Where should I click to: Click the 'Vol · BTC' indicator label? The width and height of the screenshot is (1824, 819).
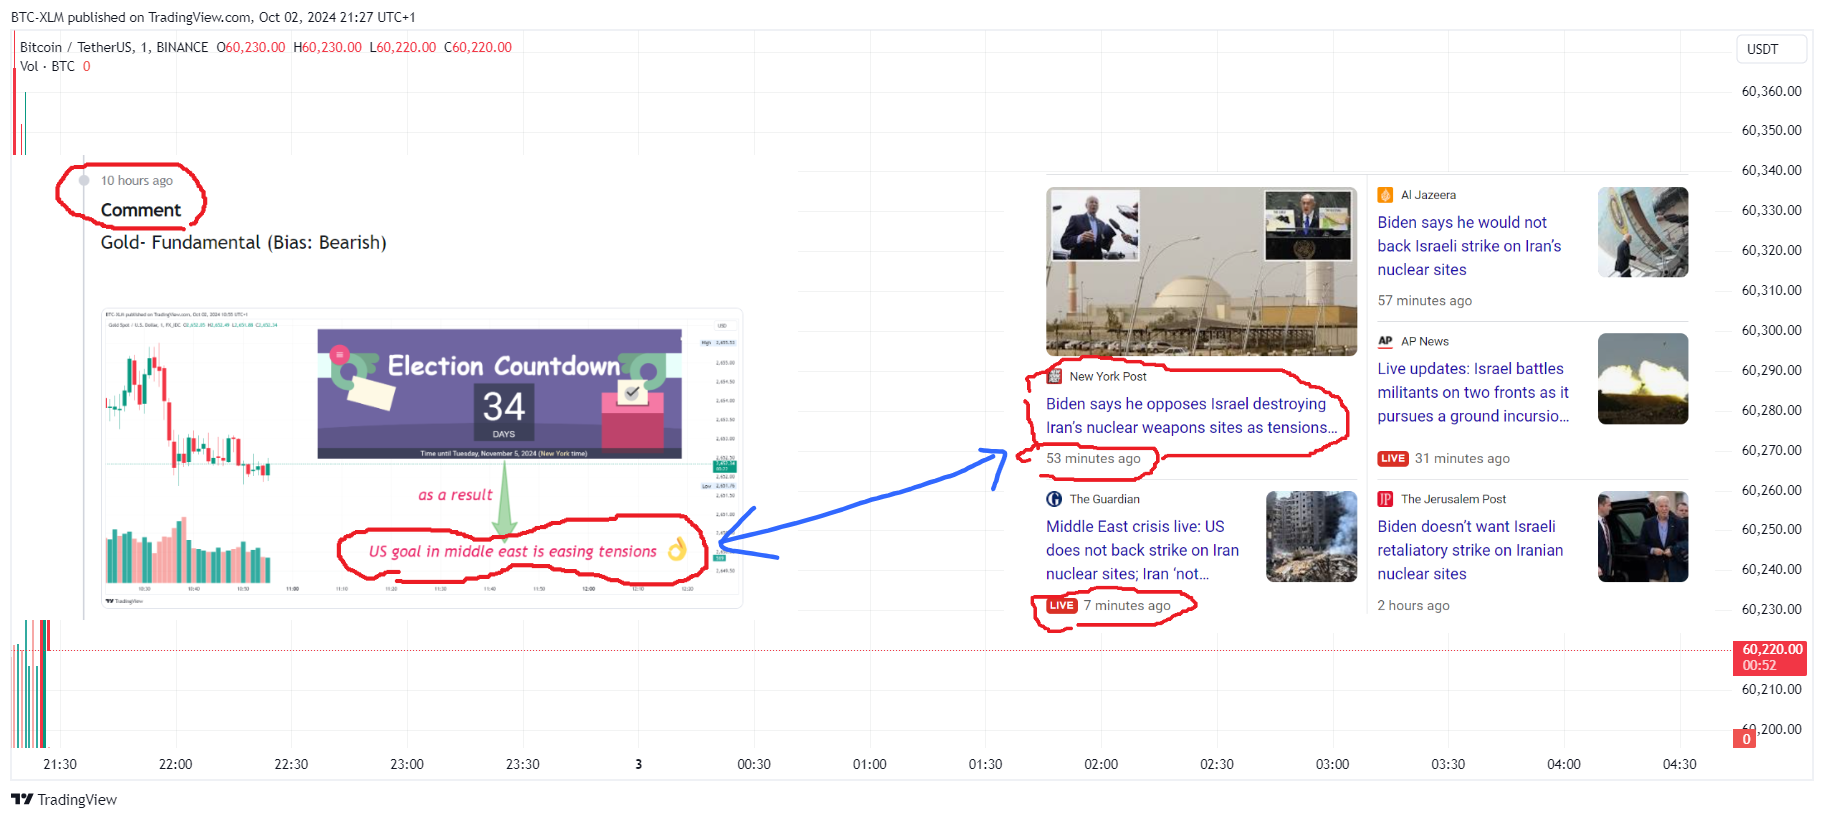point(47,66)
